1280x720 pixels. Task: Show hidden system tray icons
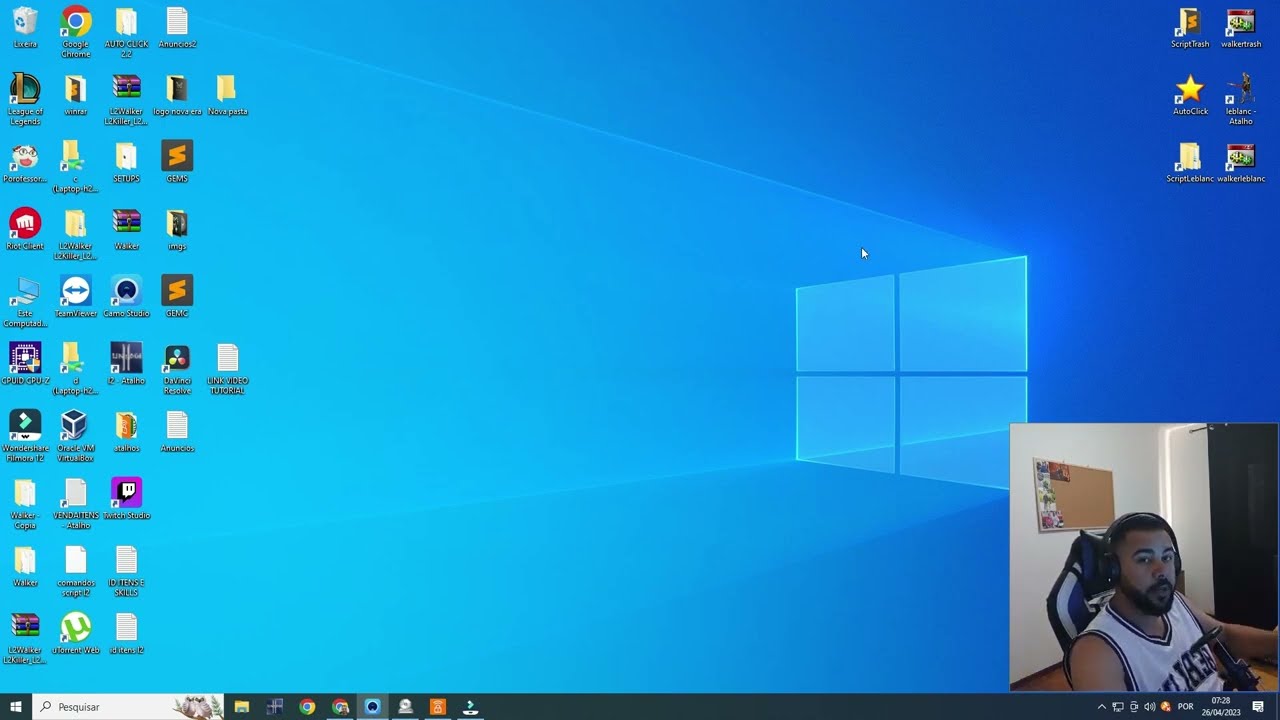tap(1101, 707)
